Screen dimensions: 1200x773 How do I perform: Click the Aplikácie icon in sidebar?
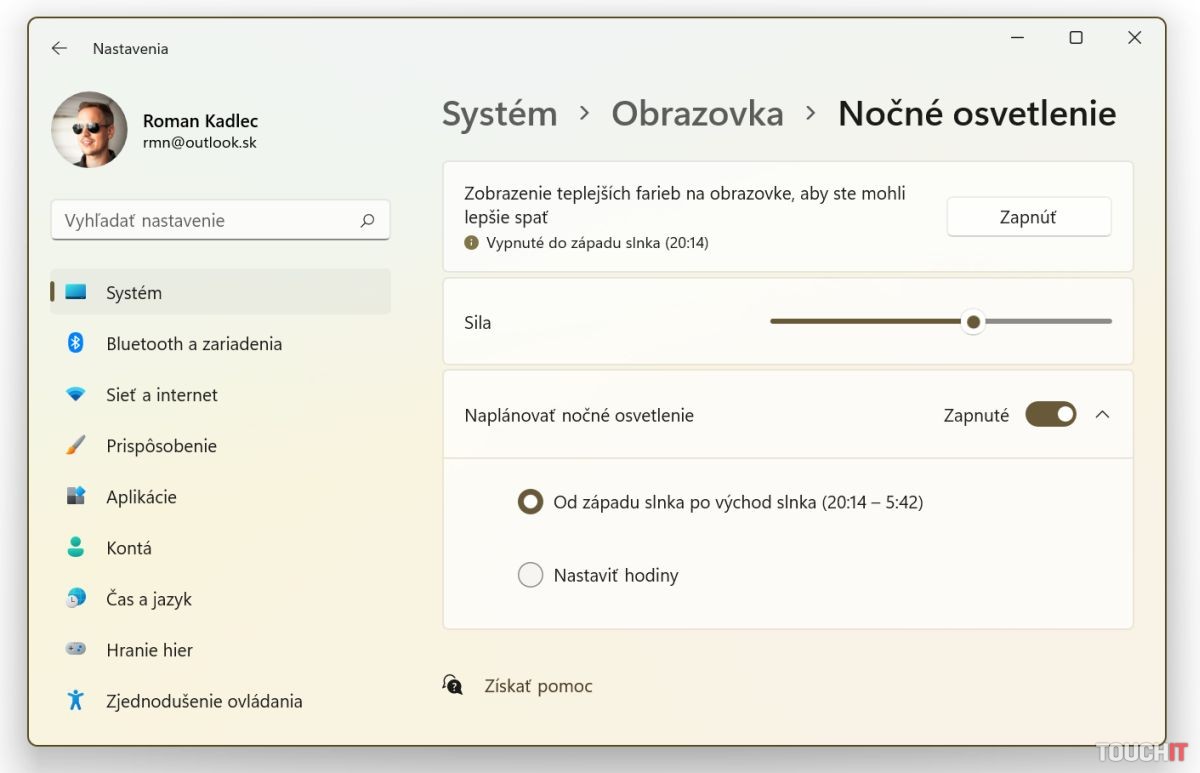(75, 497)
